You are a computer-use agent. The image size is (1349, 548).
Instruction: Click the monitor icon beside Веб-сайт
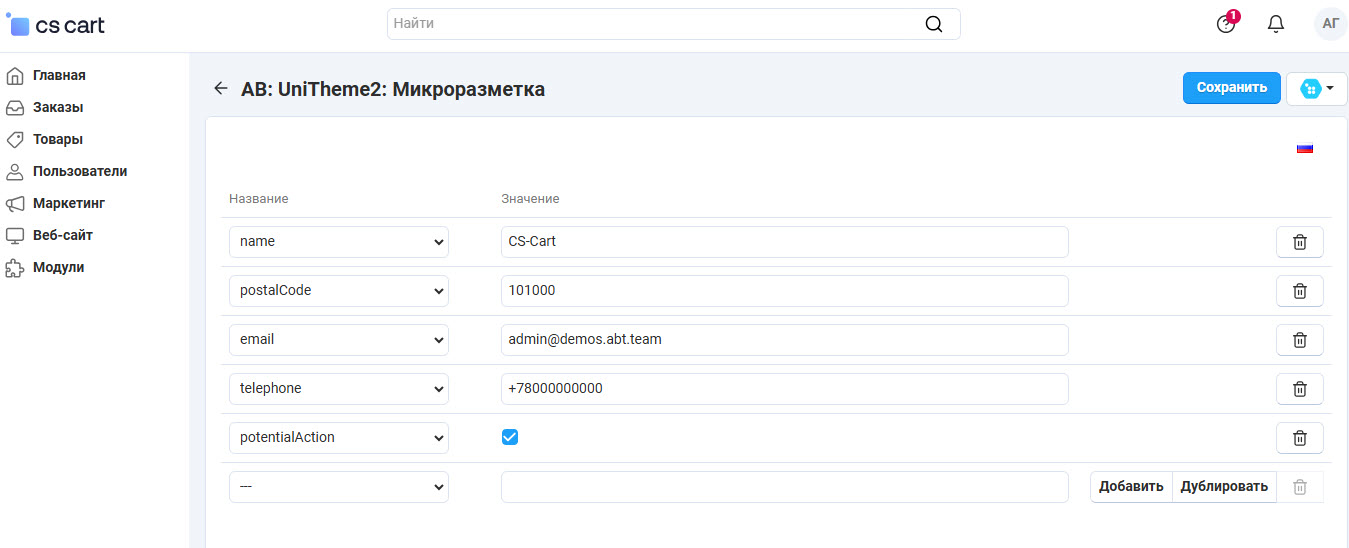pos(15,235)
